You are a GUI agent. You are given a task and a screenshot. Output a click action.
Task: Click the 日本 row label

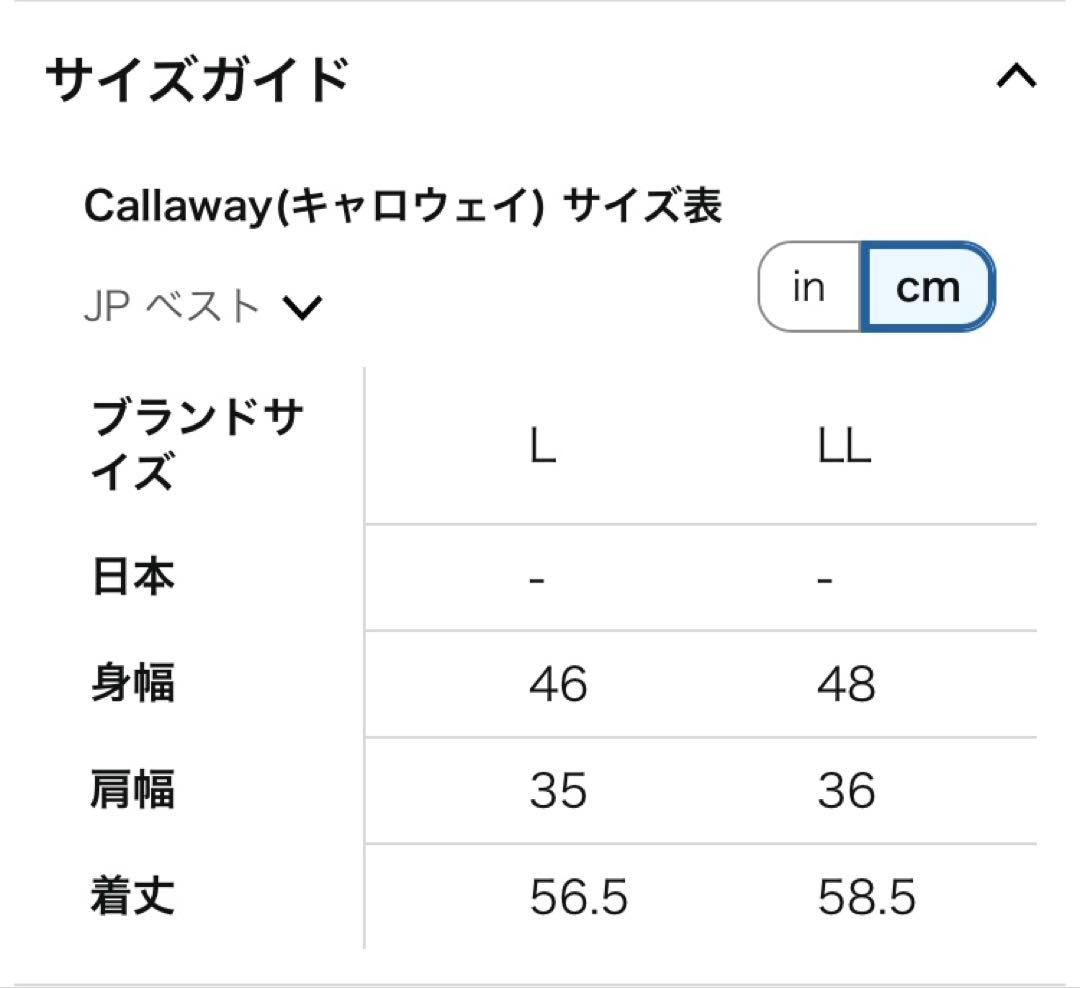(133, 578)
